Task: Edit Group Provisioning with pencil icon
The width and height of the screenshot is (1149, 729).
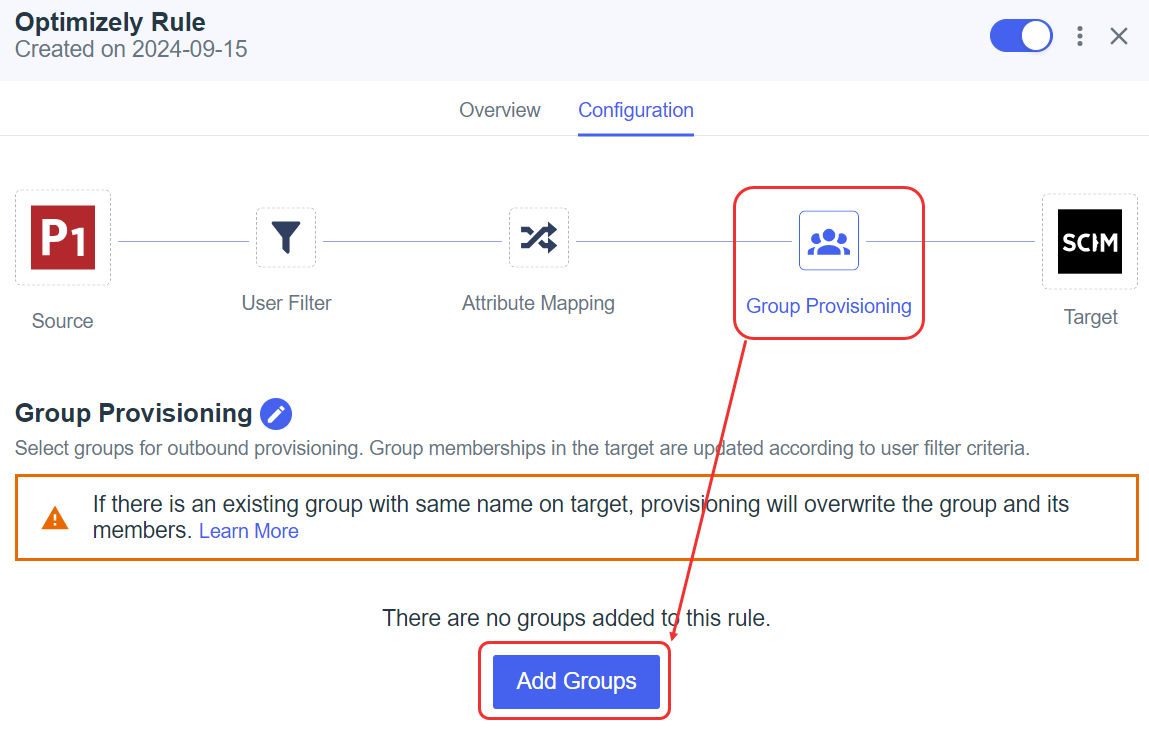Action: (276, 414)
